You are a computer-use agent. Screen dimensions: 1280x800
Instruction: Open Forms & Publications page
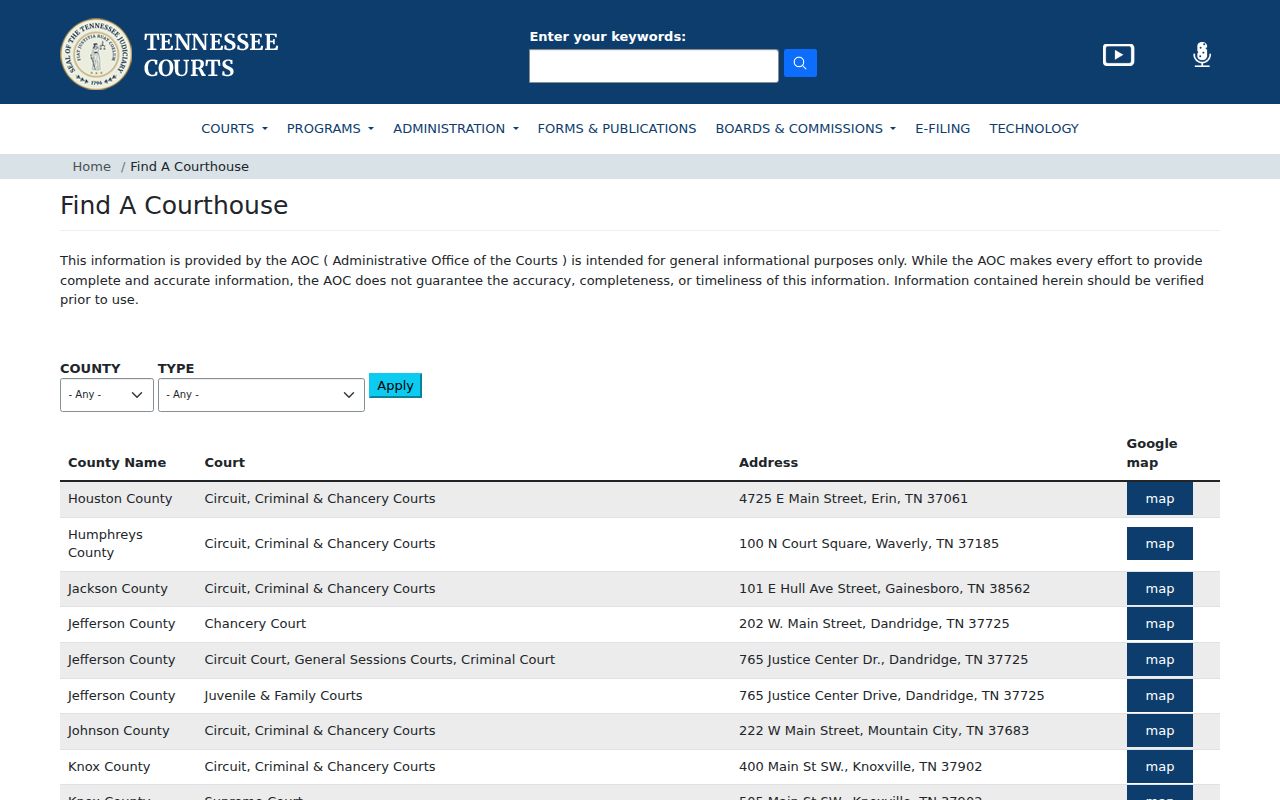click(x=617, y=128)
